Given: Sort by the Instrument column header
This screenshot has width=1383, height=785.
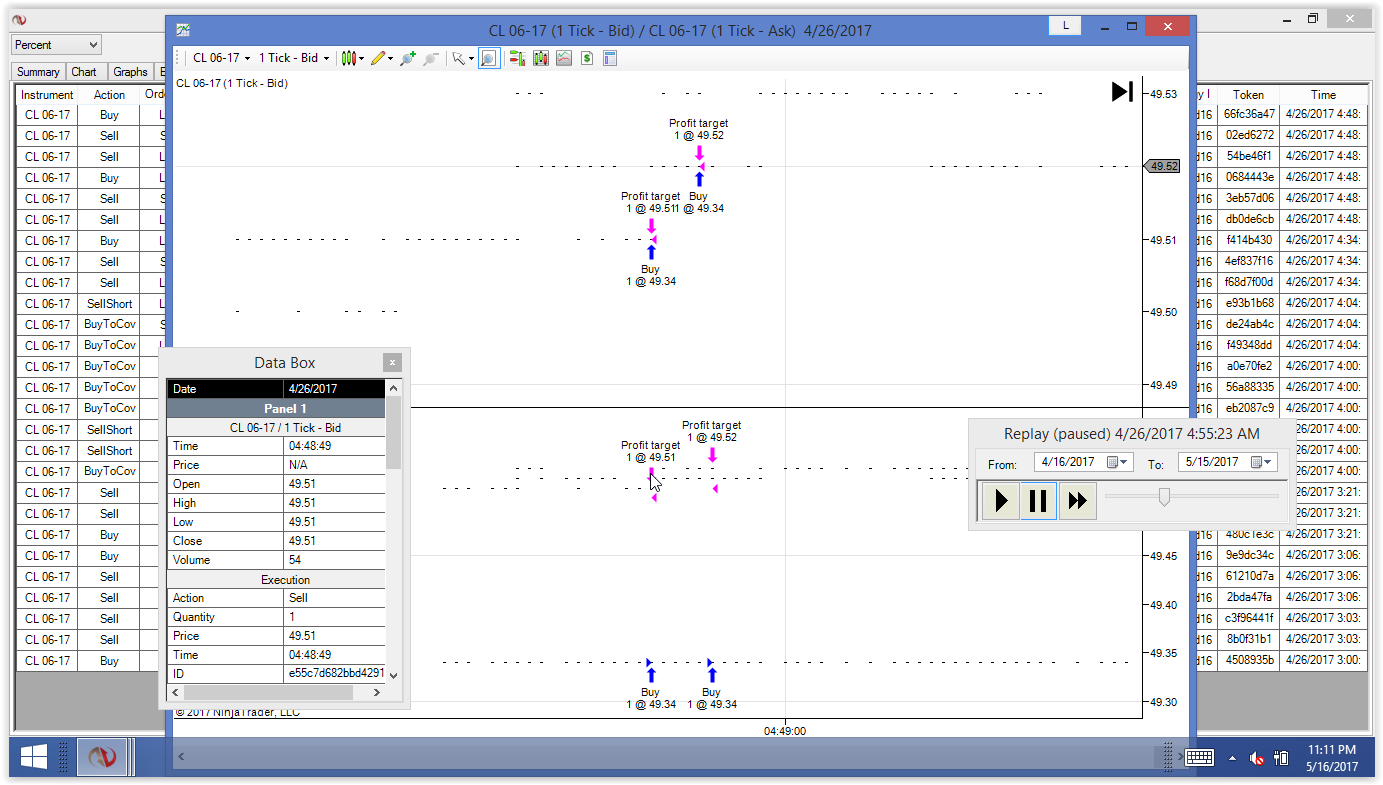Looking at the screenshot, I should (49, 95).
